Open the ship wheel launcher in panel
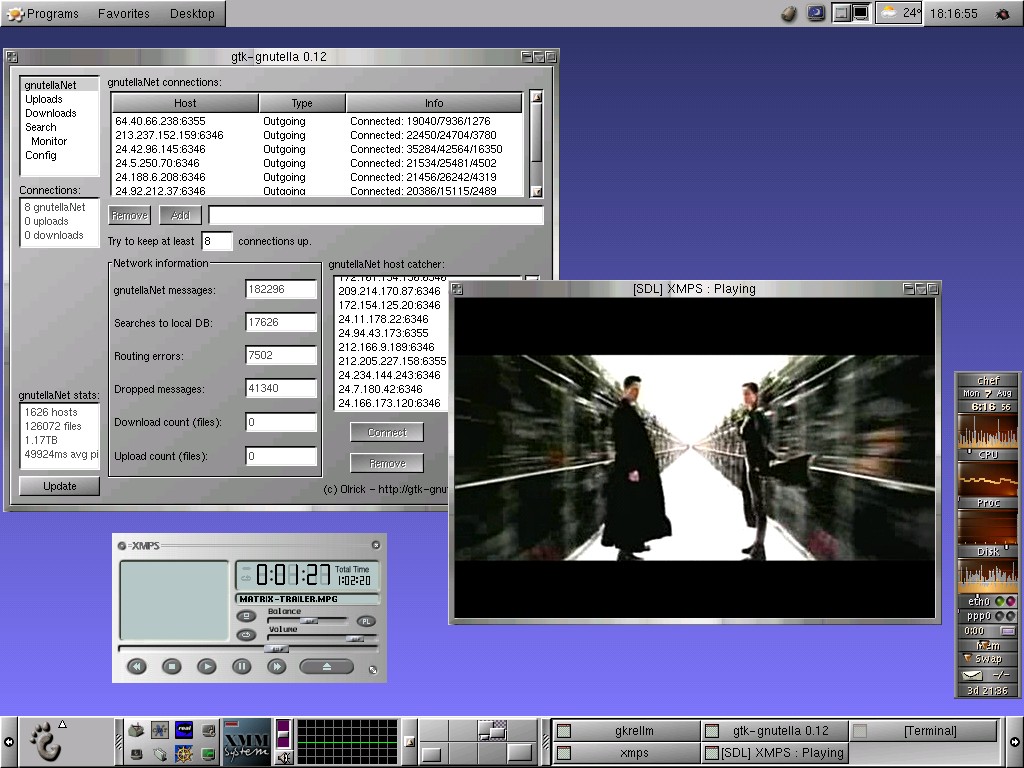The image size is (1024, 768). tap(184, 754)
